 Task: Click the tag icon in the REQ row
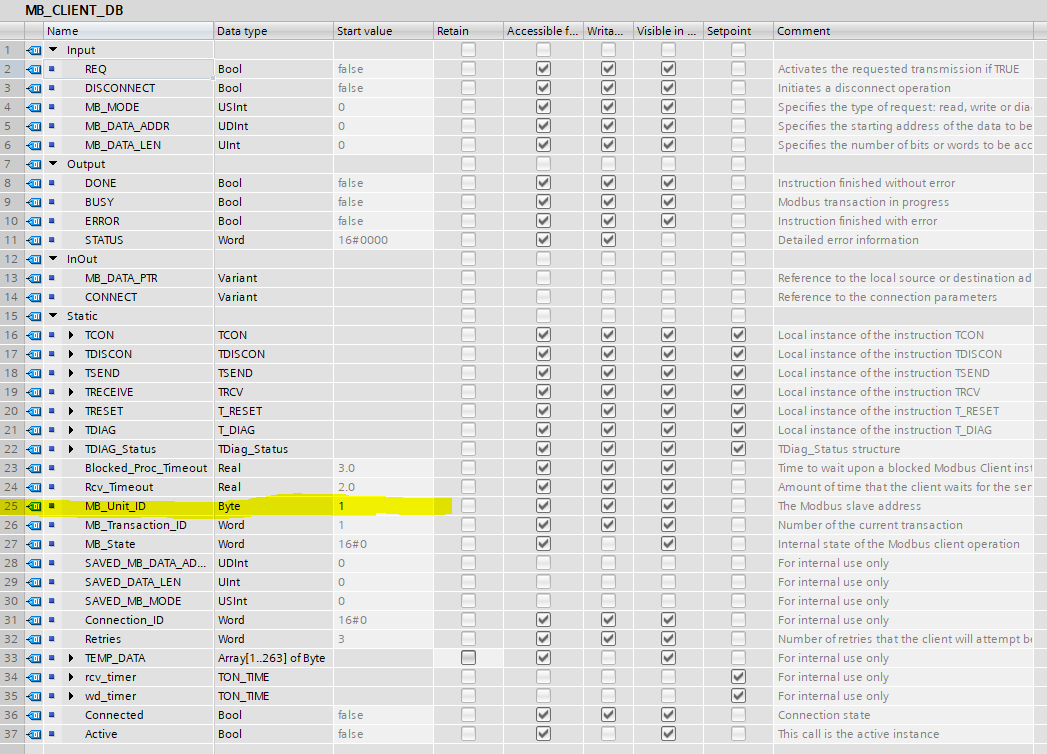[x=33, y=69]
